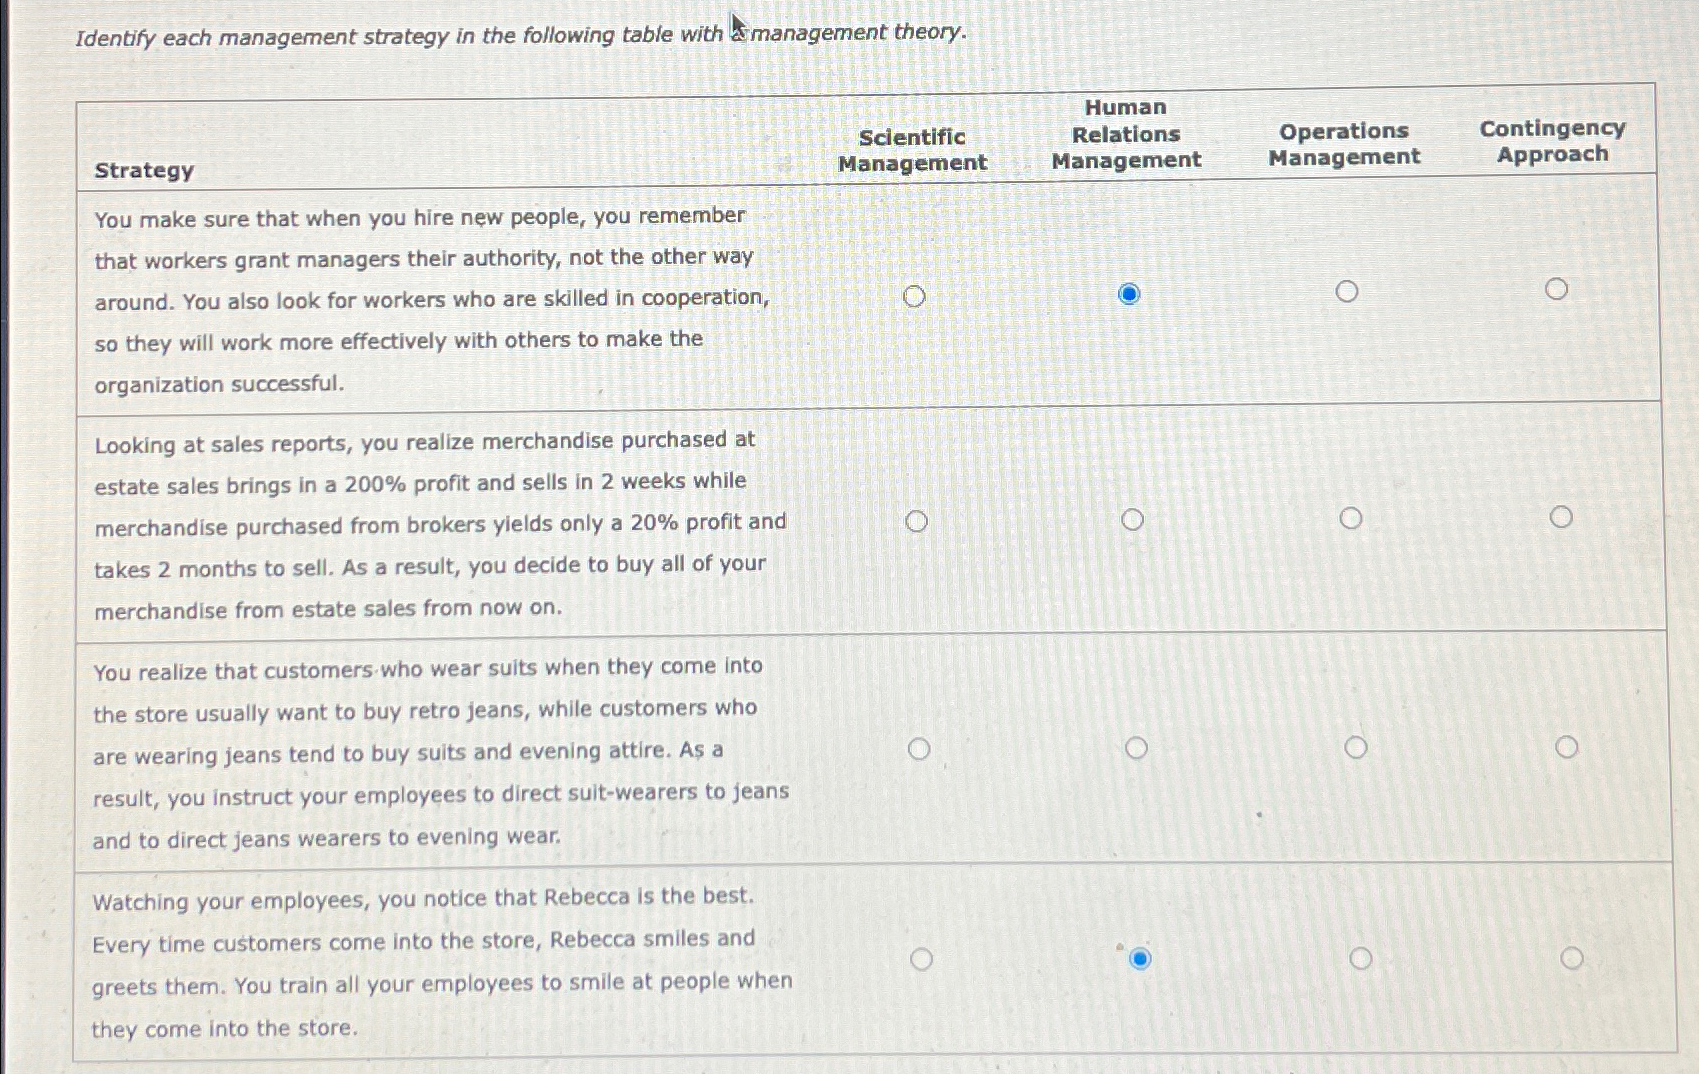Reselect Human Relations Management for the Rebecca row
Viewport: 1699px width, 1074px height.
tap(1141, 959)
